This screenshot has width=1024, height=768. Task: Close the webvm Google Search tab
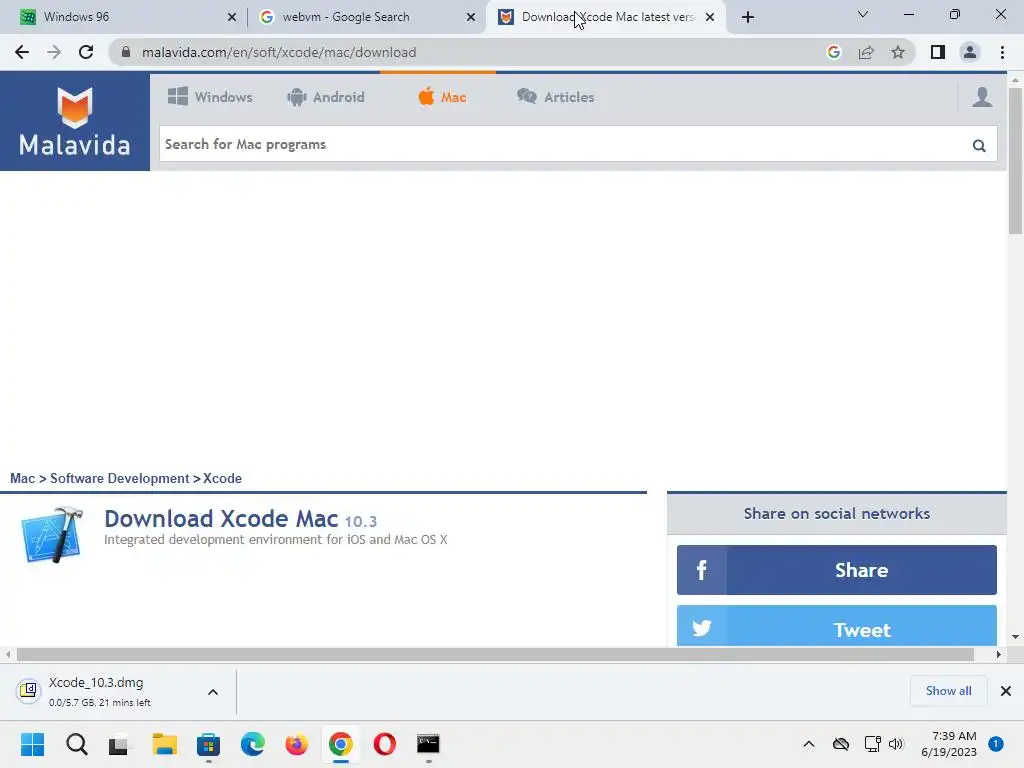pos(471,18)
